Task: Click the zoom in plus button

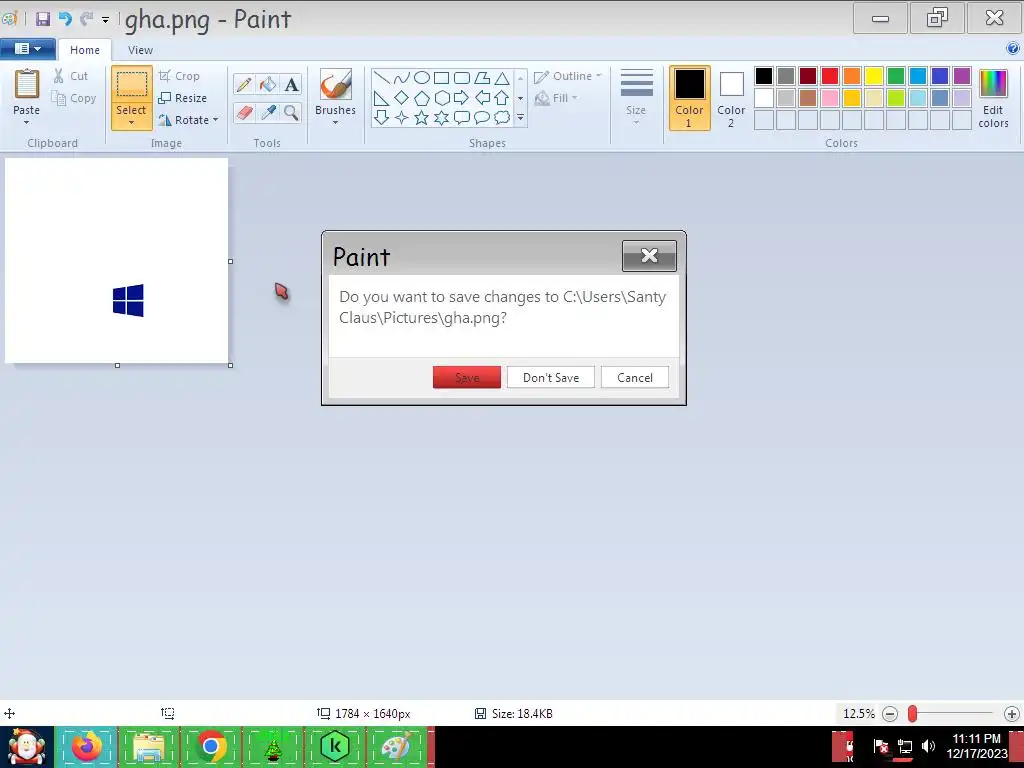Action: (x=1012, y=714)
